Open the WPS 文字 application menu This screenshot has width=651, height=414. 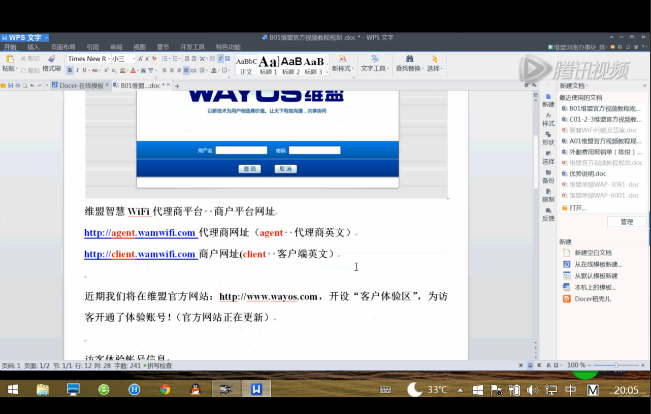tap(24, 37)
